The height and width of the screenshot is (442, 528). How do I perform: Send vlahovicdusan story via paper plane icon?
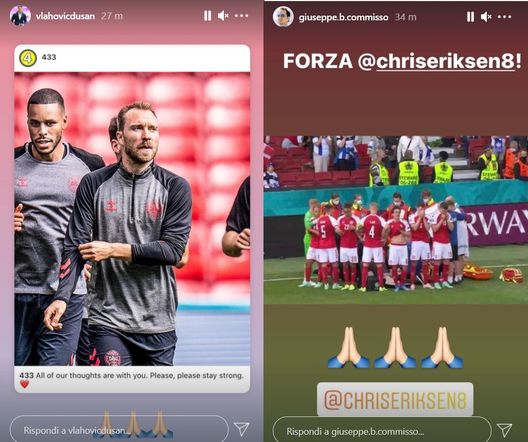point(241,429)
